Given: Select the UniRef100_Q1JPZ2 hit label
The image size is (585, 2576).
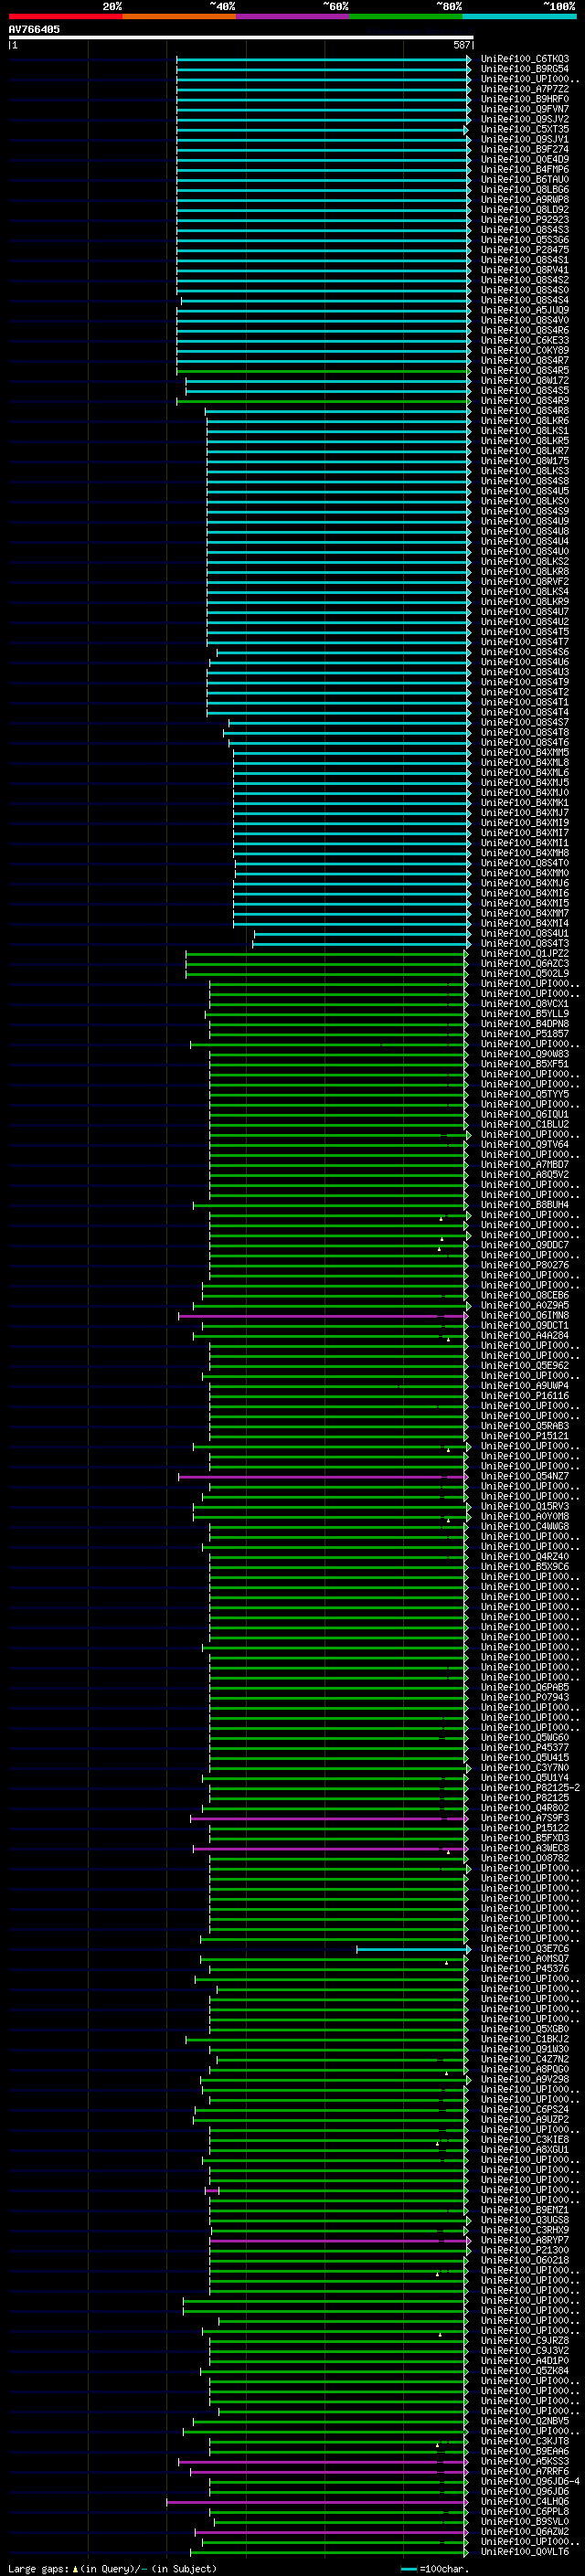Looking at the screenshot, I should [x=525, y=953].
